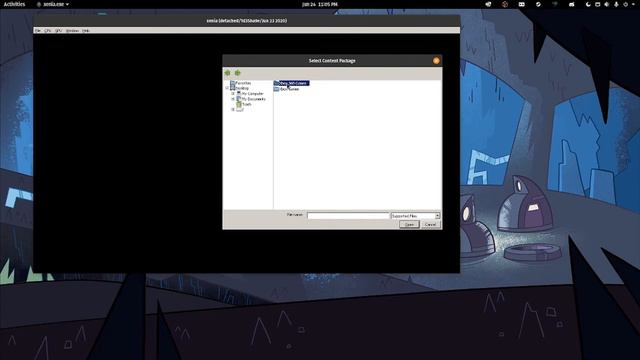640x360 pixels.
Task: Click the Trash bin icon in tree
Action: click(239, 104)
